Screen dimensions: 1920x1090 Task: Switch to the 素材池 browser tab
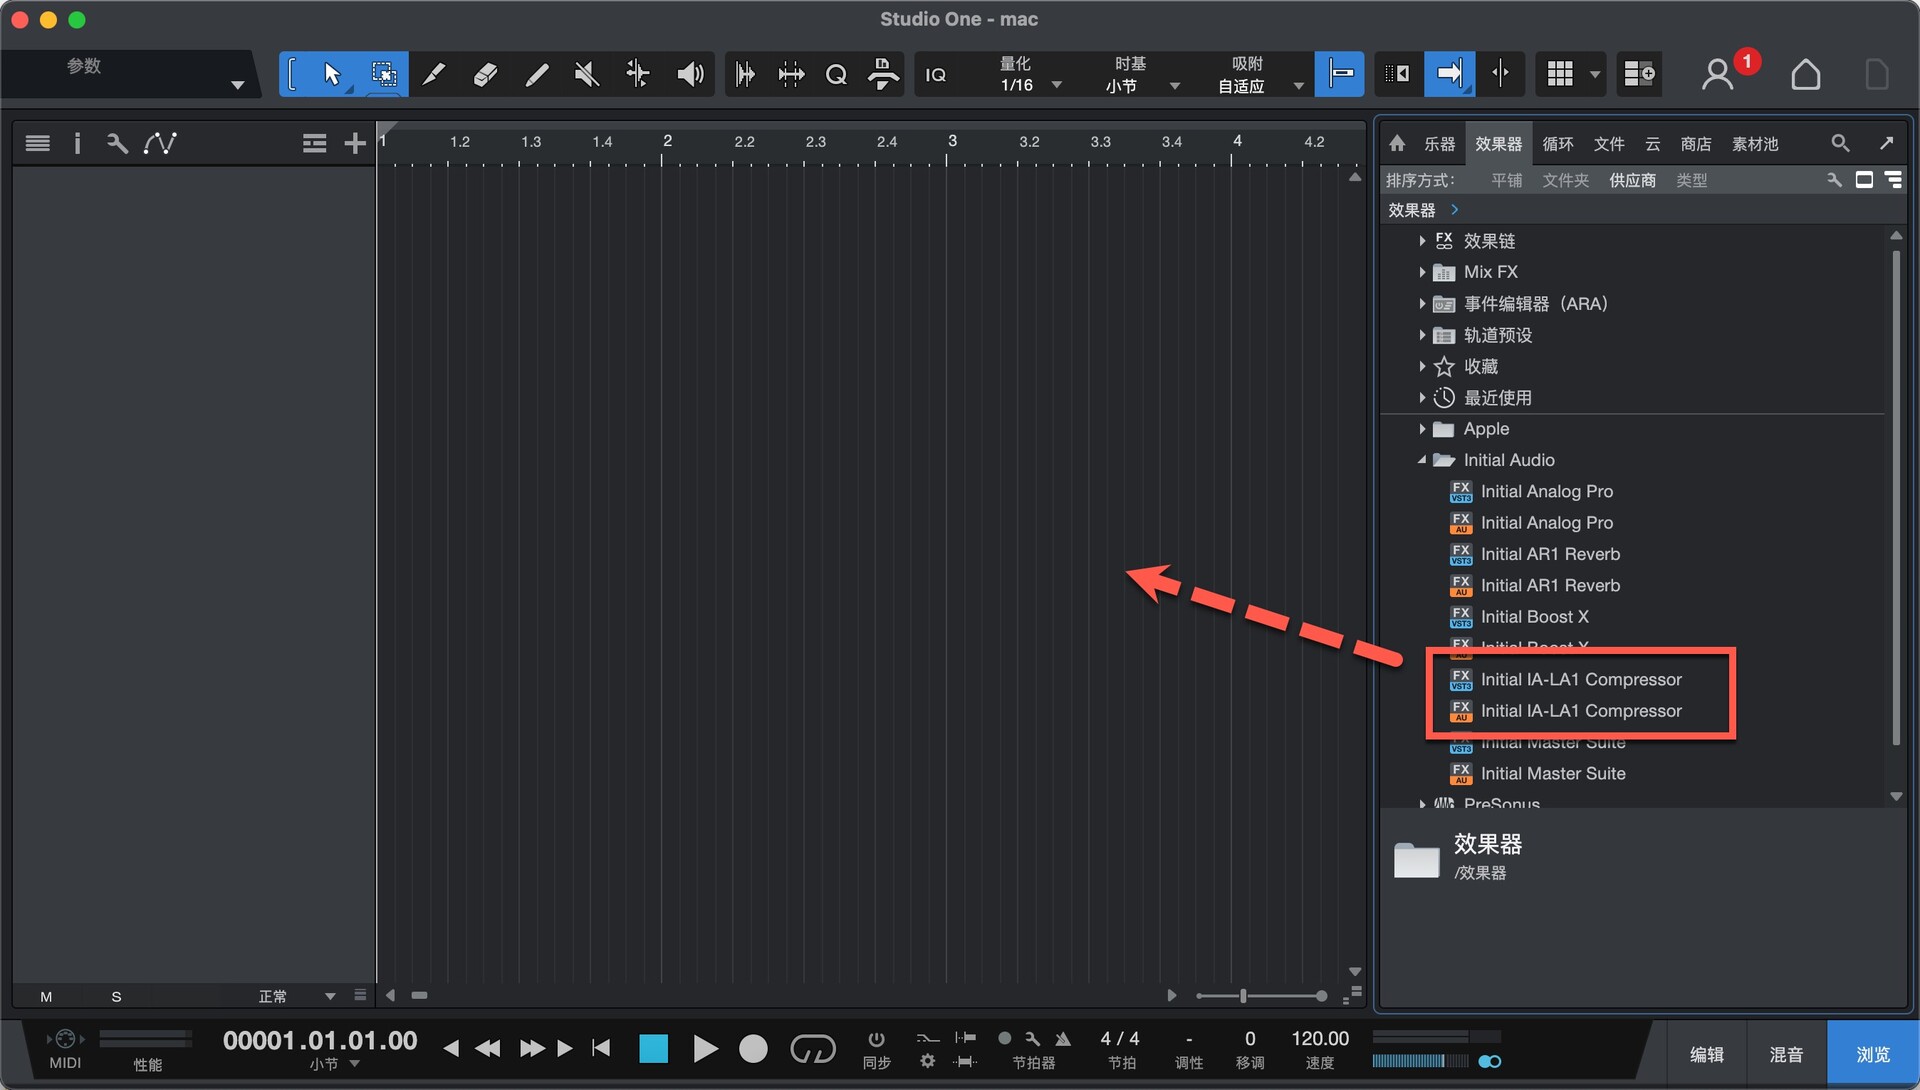tap(1755, 144)
